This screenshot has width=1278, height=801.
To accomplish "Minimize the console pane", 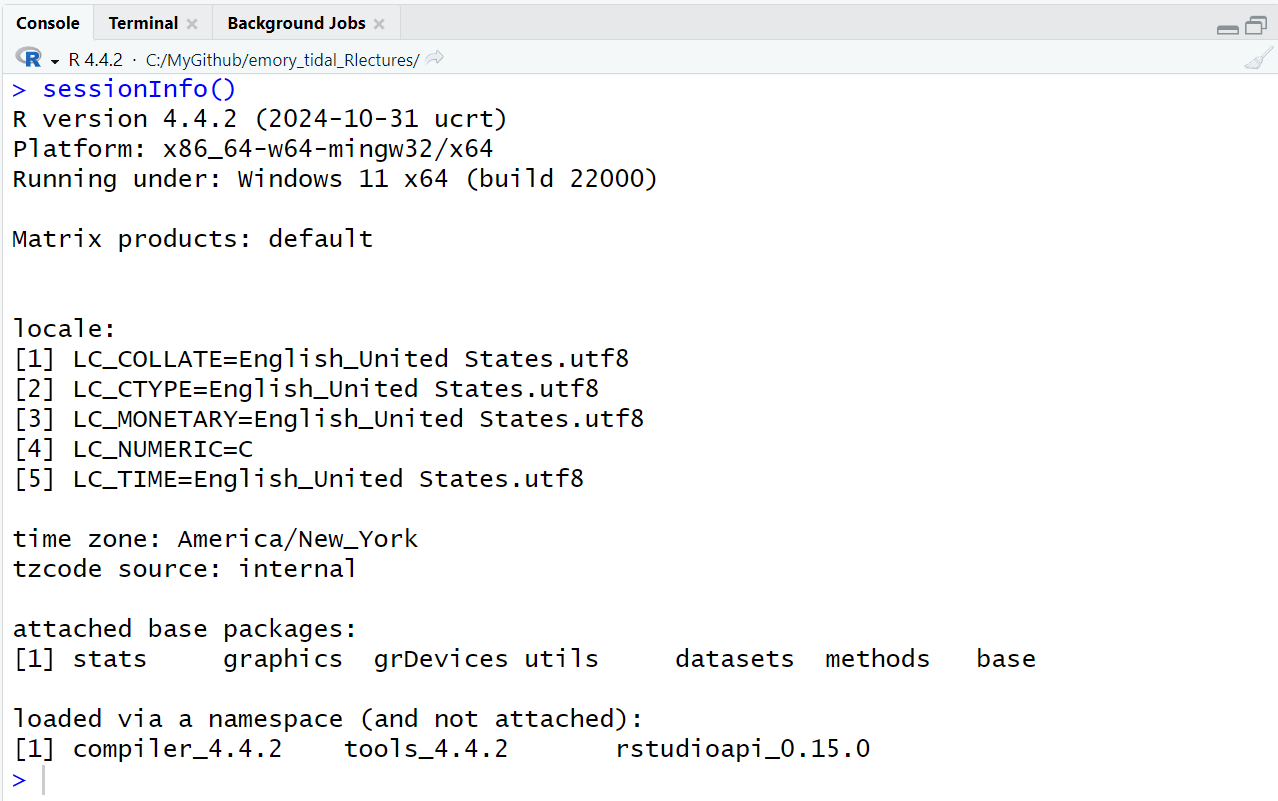I will click(1227, 28).
